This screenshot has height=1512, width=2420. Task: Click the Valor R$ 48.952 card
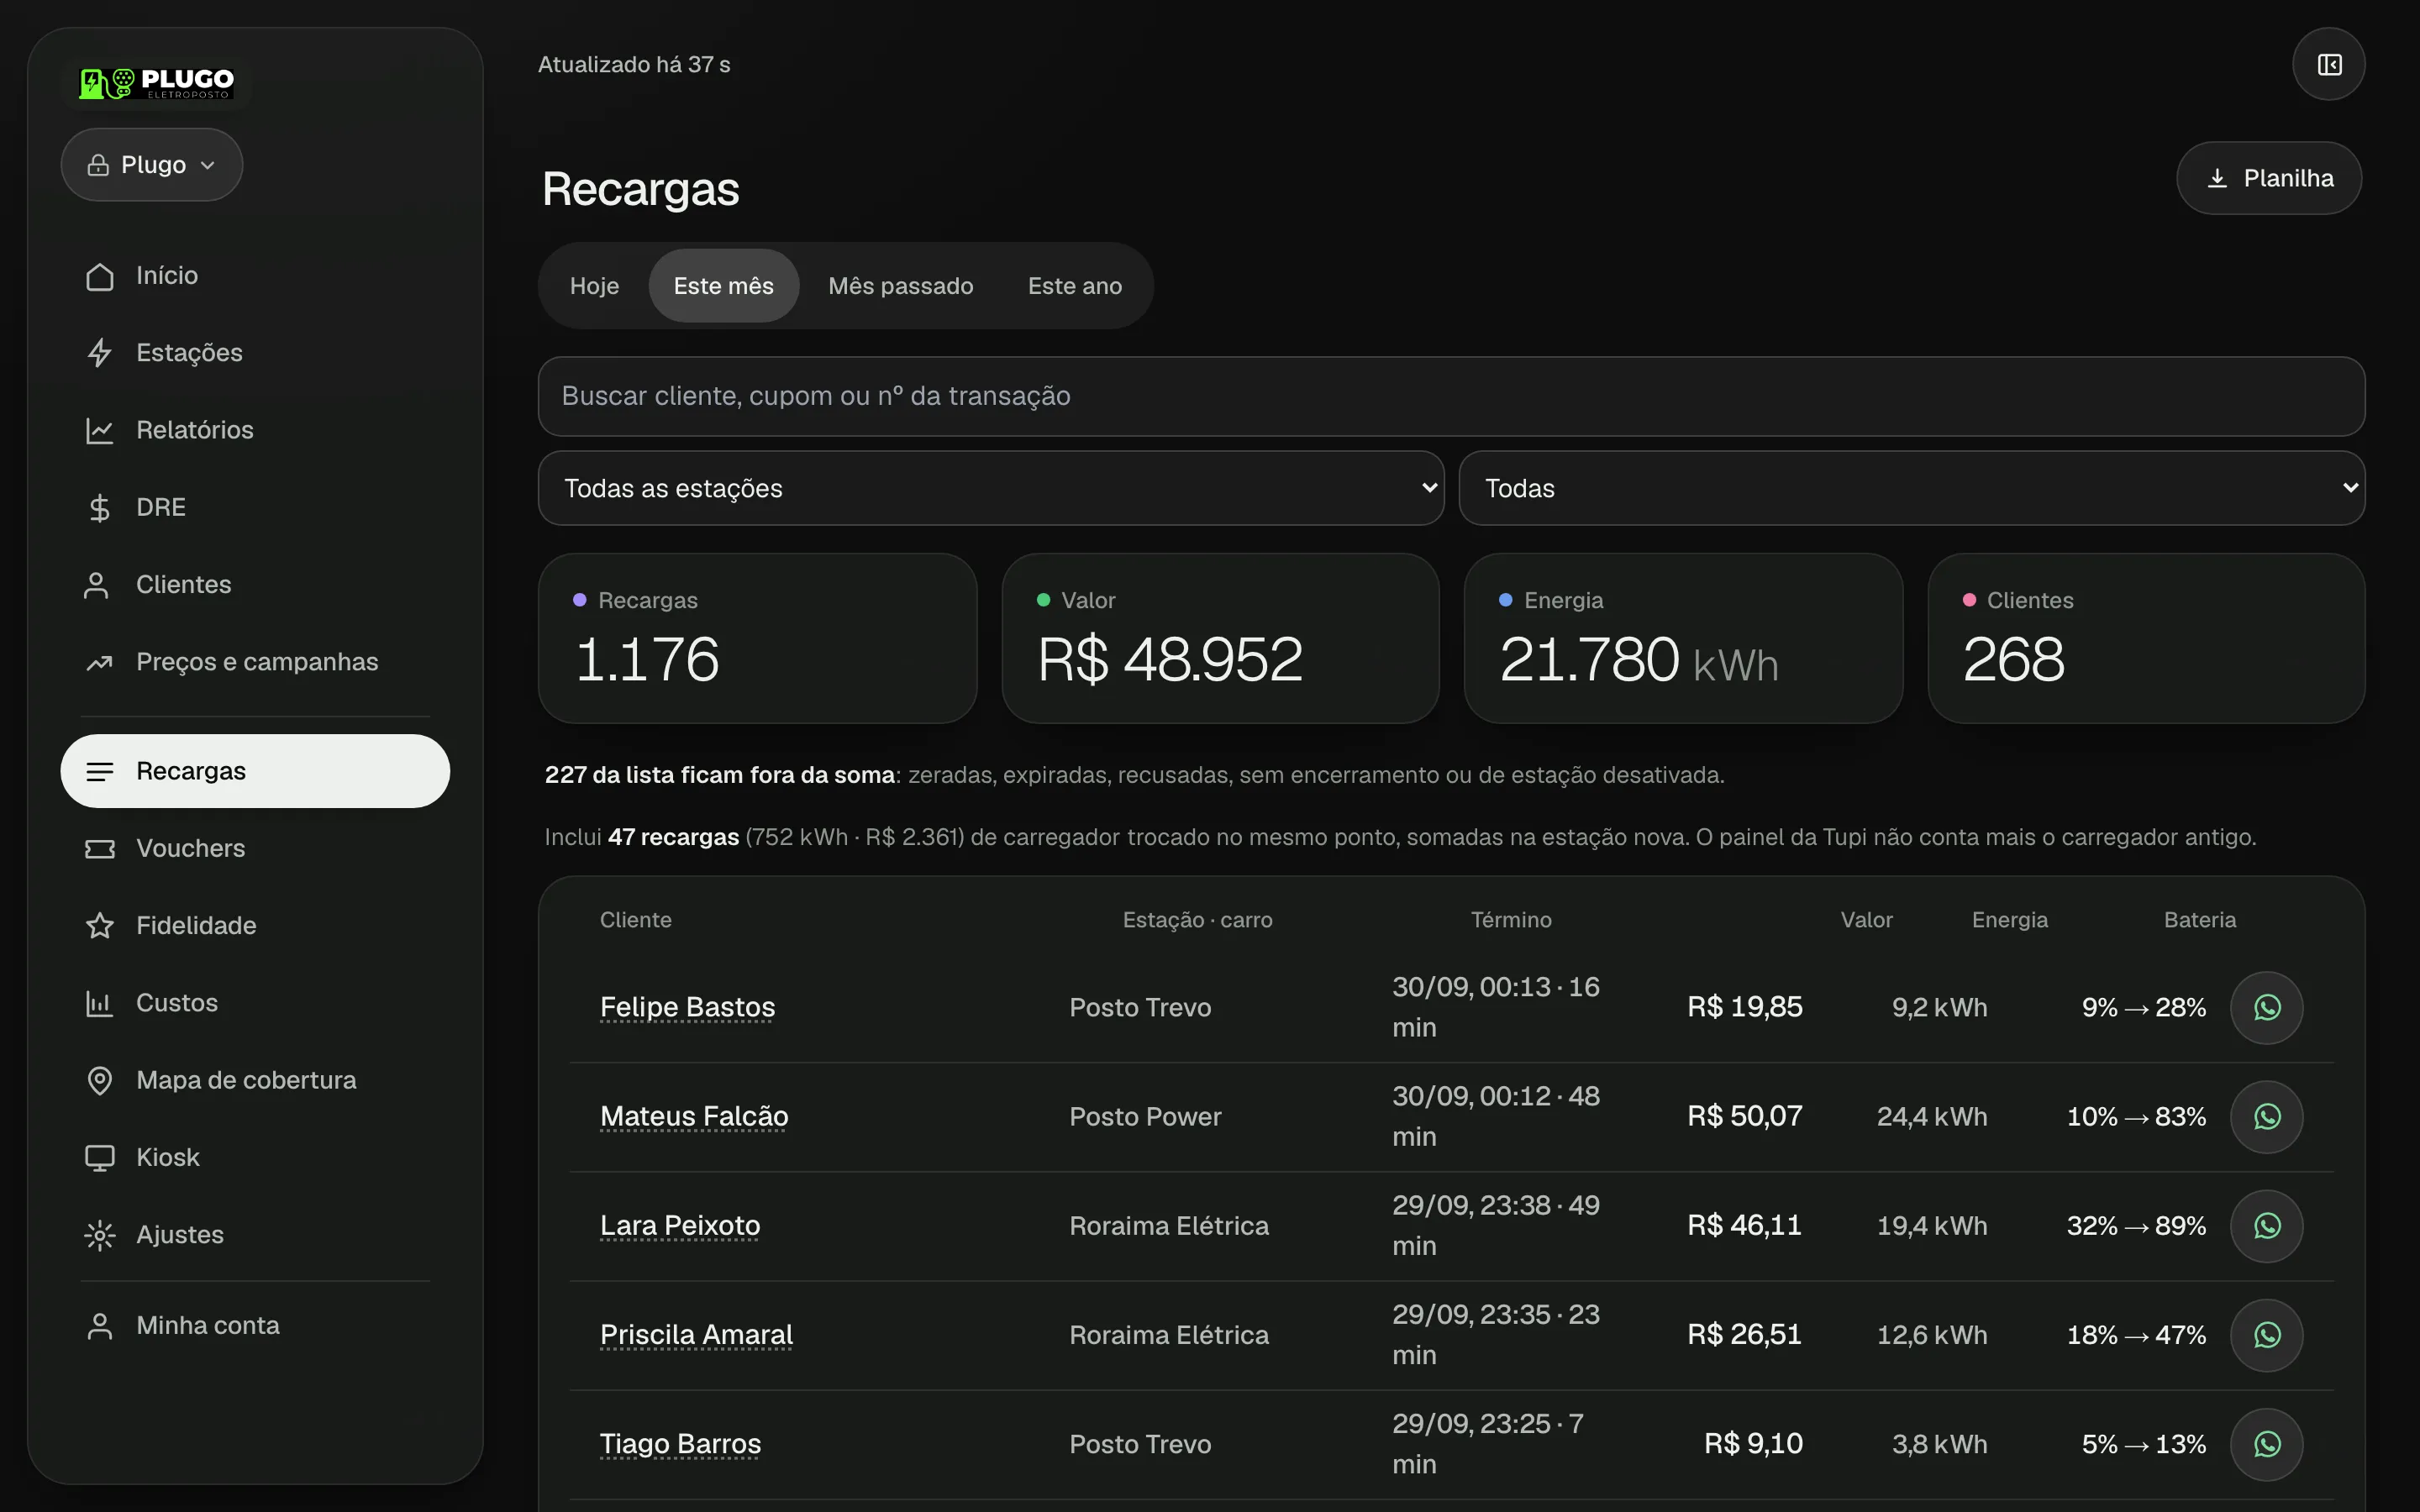click(1220, 638)
